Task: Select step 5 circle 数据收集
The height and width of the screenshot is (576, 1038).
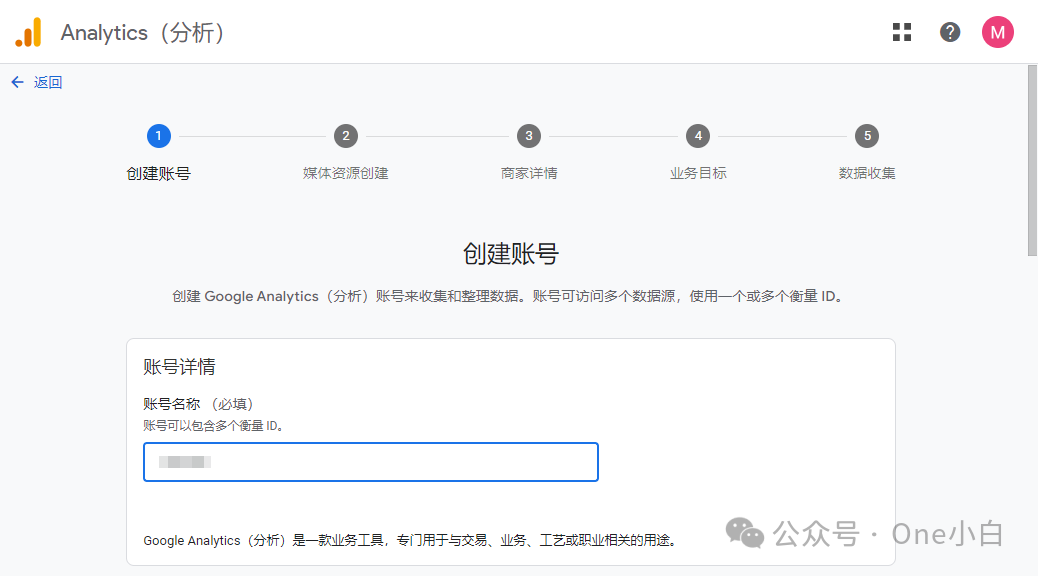Action: (x=867, y=136)
